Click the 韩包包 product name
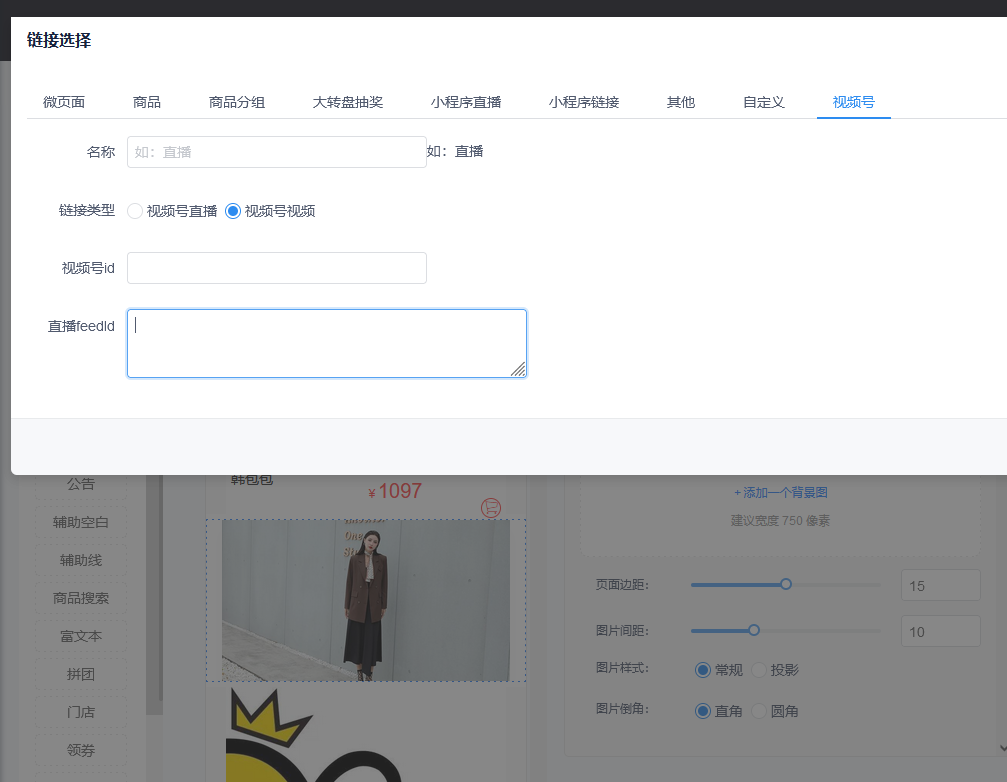 coord(252,480)
